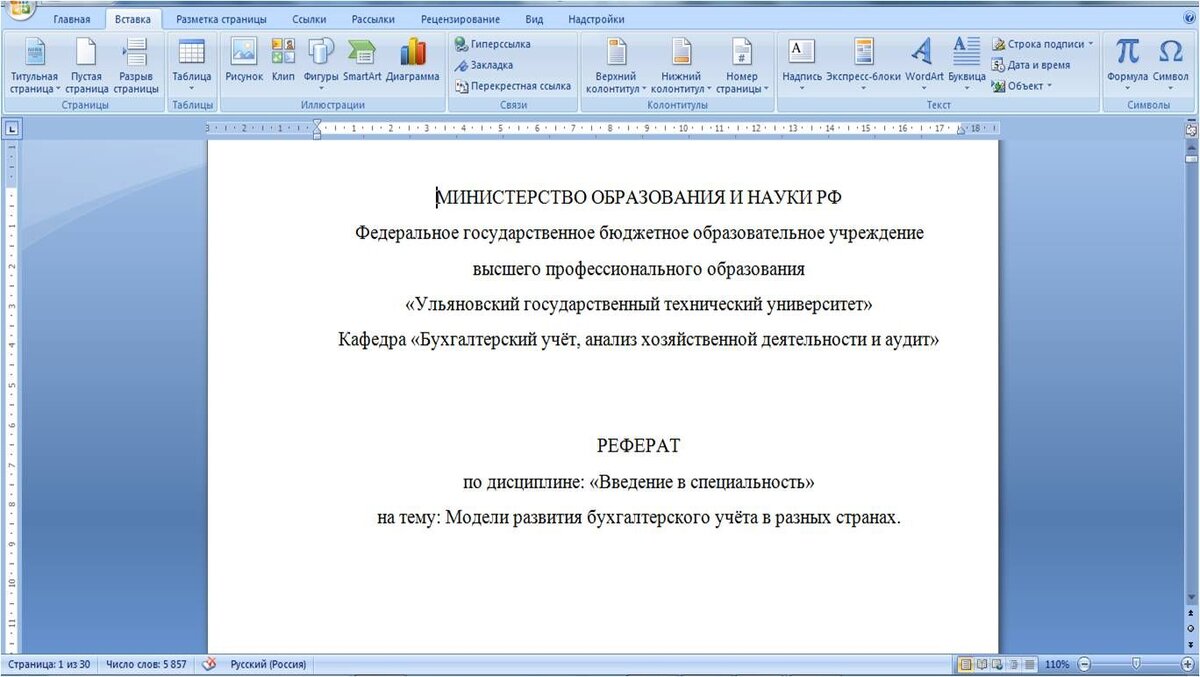This screenshot has width=1200, height=677.
Task: Click the Русский (Россия) language indicator
Action: click(268, 664)
